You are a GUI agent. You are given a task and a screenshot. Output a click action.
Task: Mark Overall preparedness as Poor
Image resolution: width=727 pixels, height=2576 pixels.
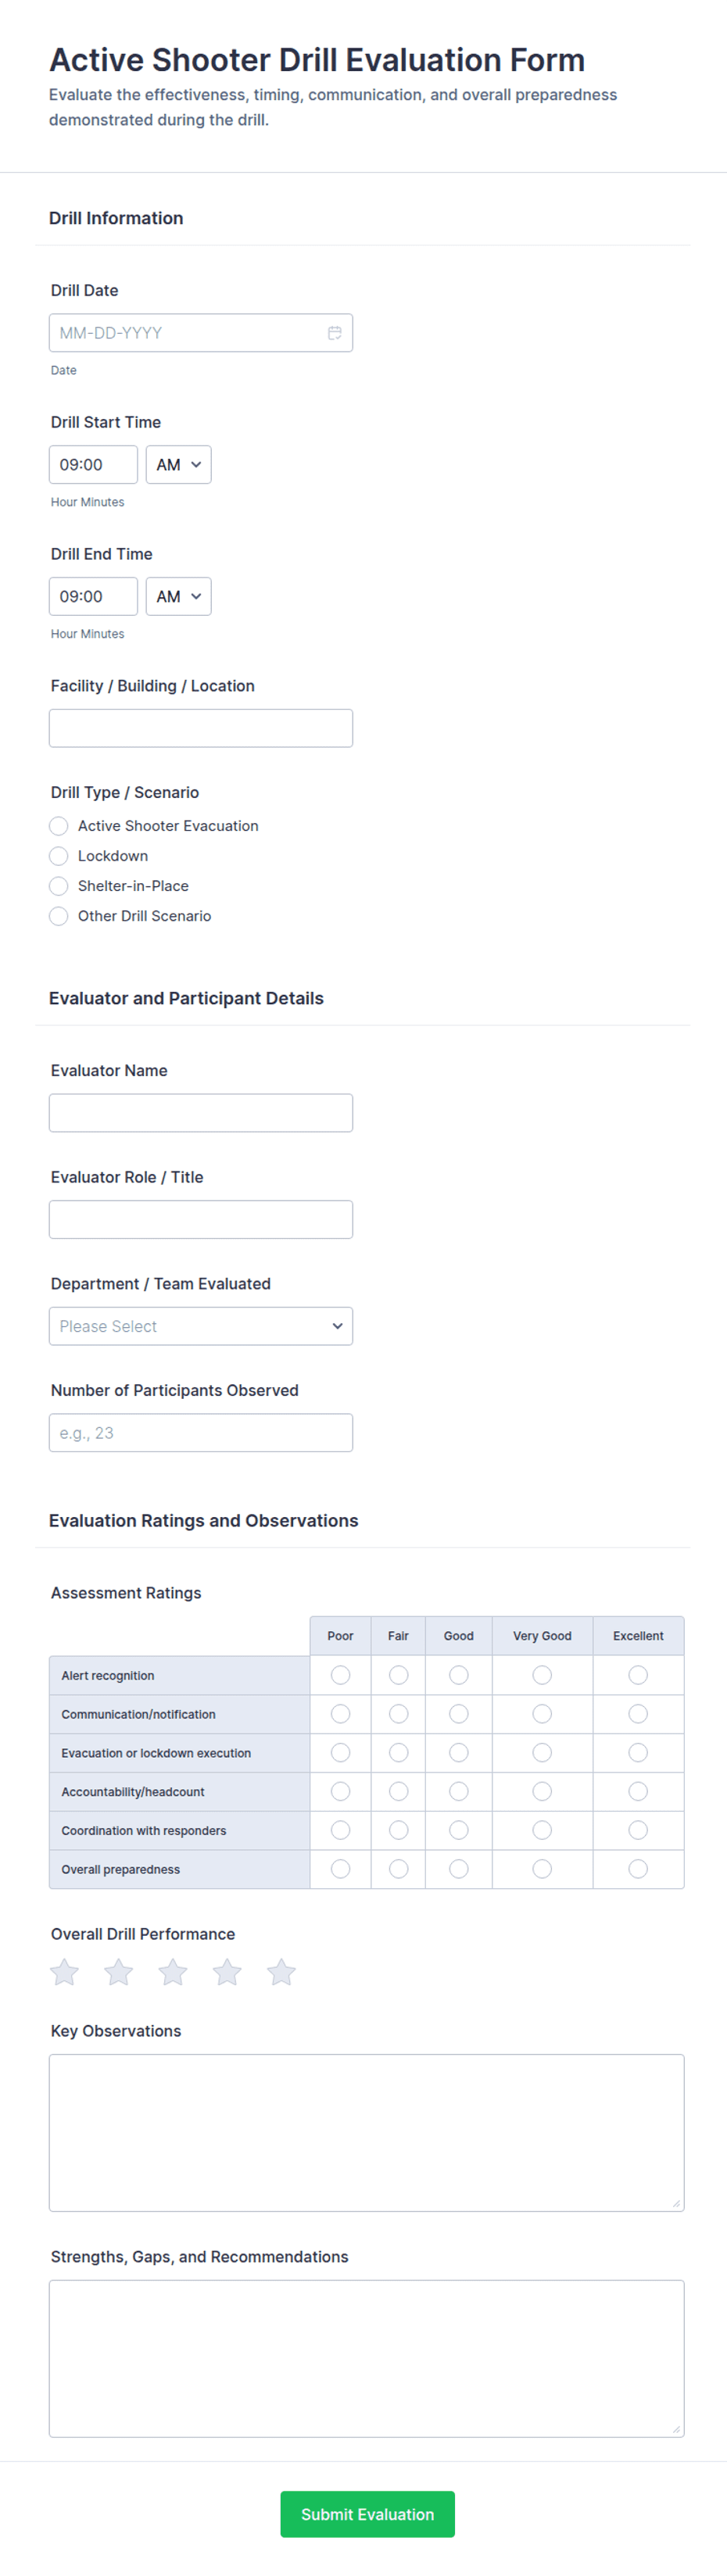click(x=340, y=1869)
